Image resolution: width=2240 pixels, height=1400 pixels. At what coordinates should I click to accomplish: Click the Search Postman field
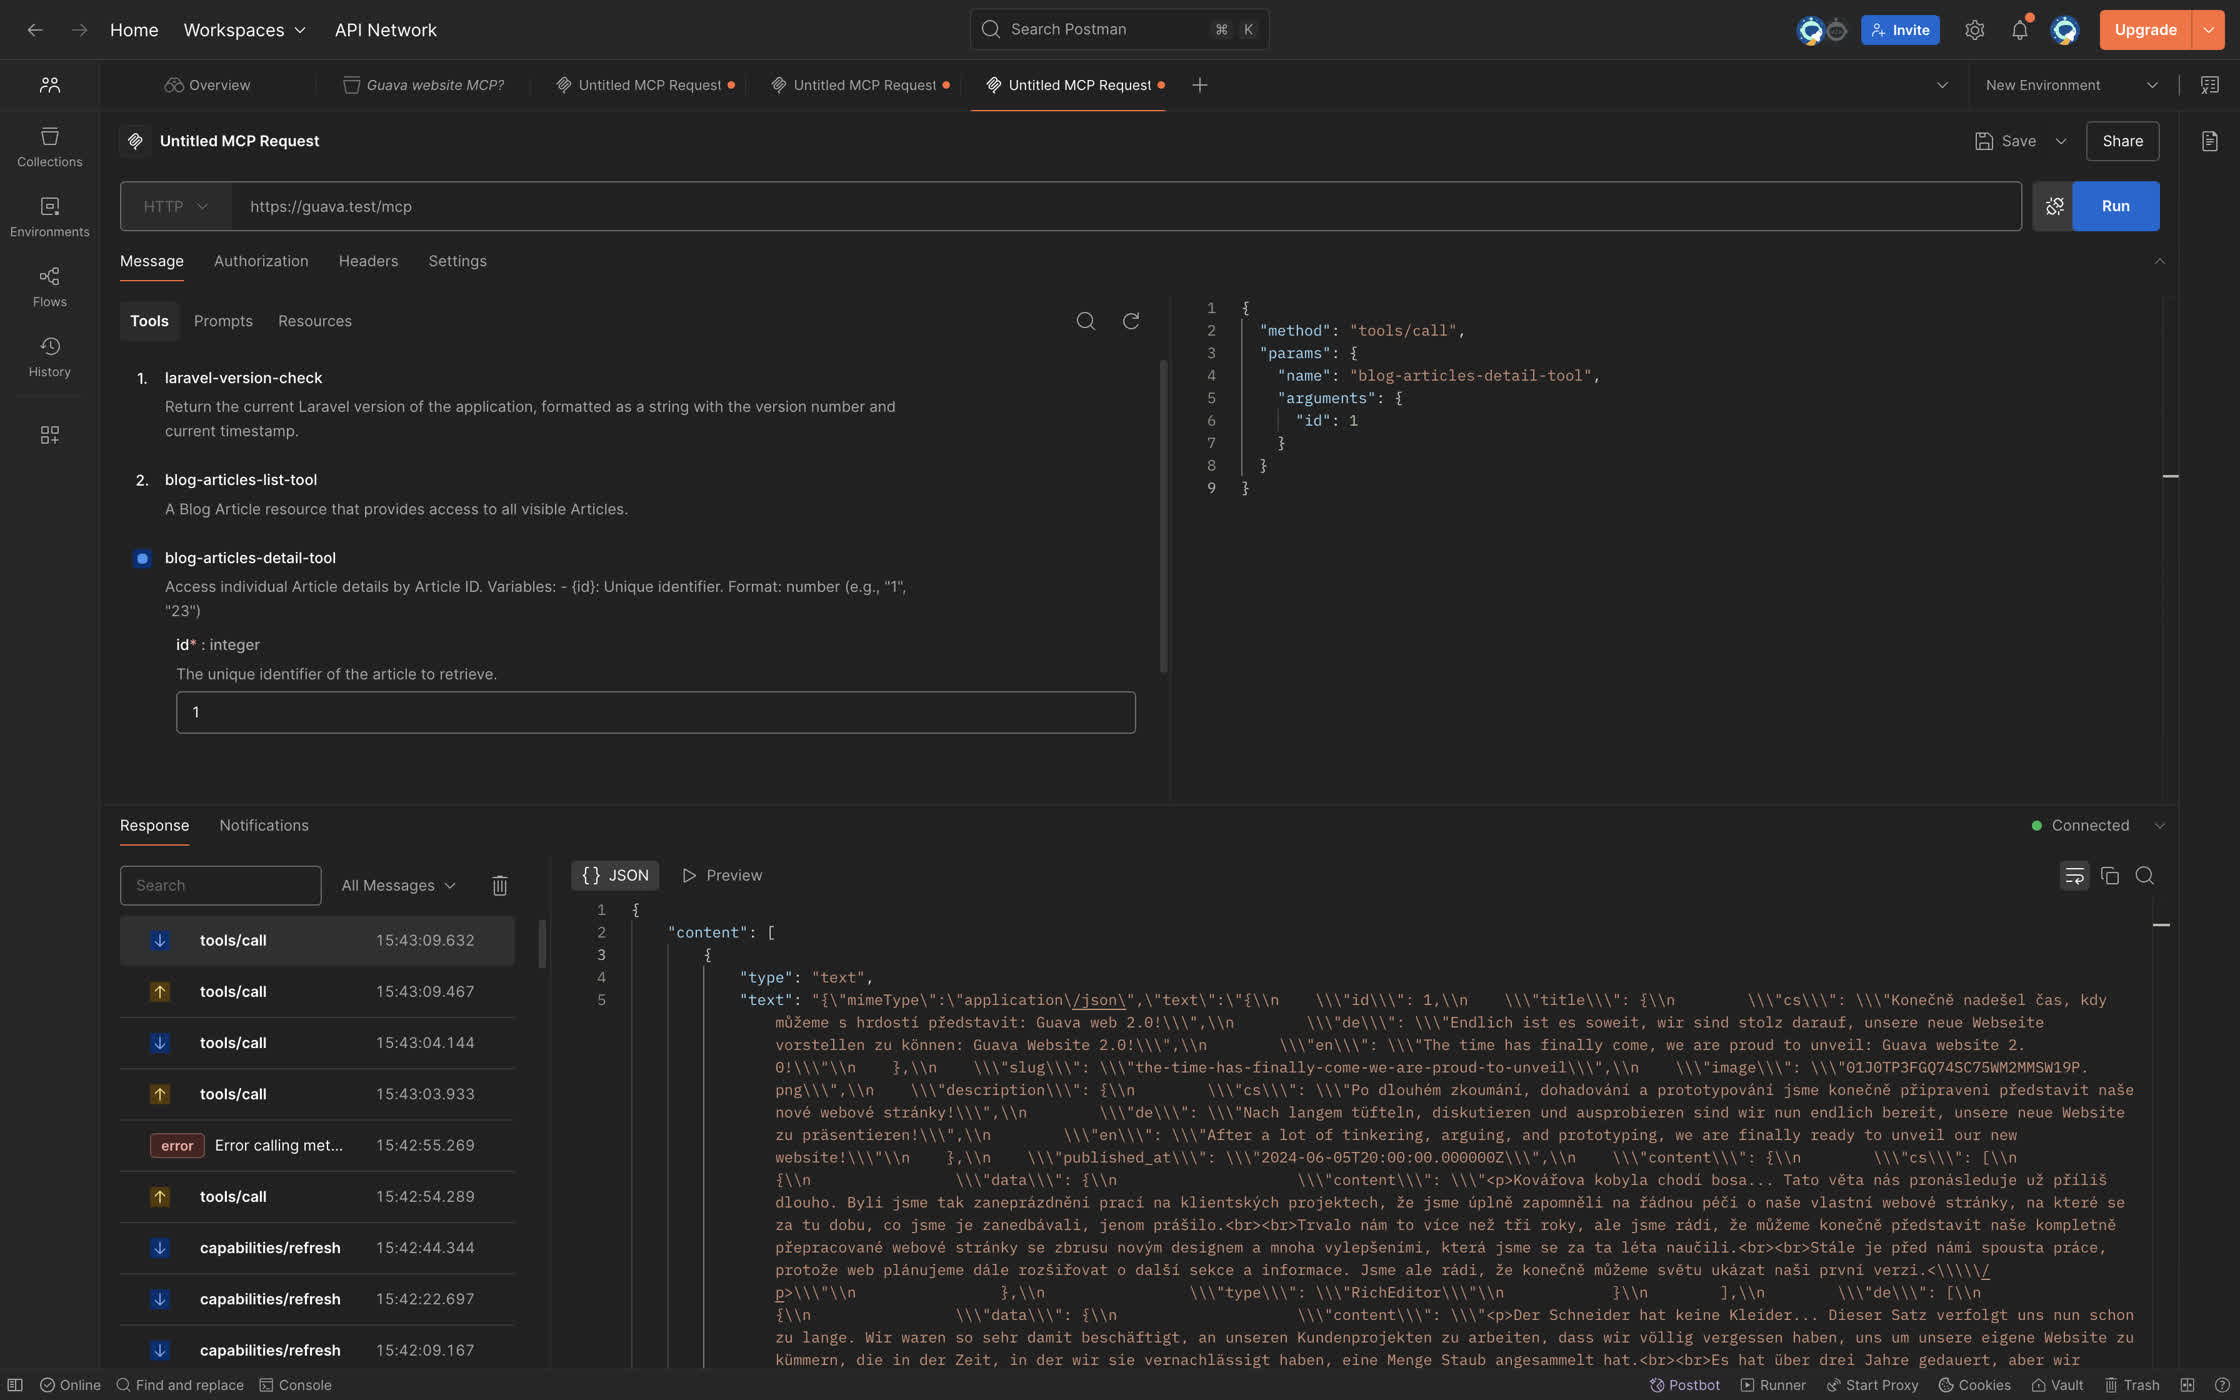[1119, 29]
